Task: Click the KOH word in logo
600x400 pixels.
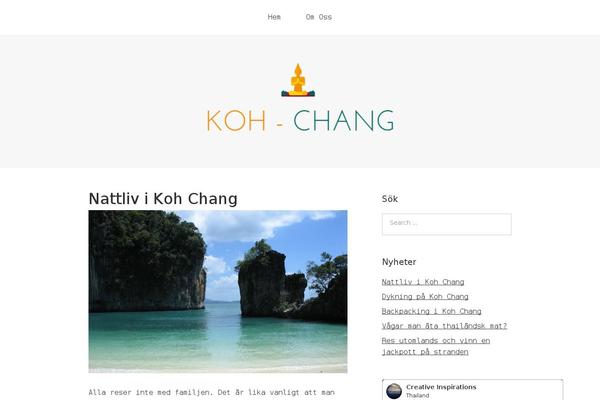Action: (x=236, y=121)
